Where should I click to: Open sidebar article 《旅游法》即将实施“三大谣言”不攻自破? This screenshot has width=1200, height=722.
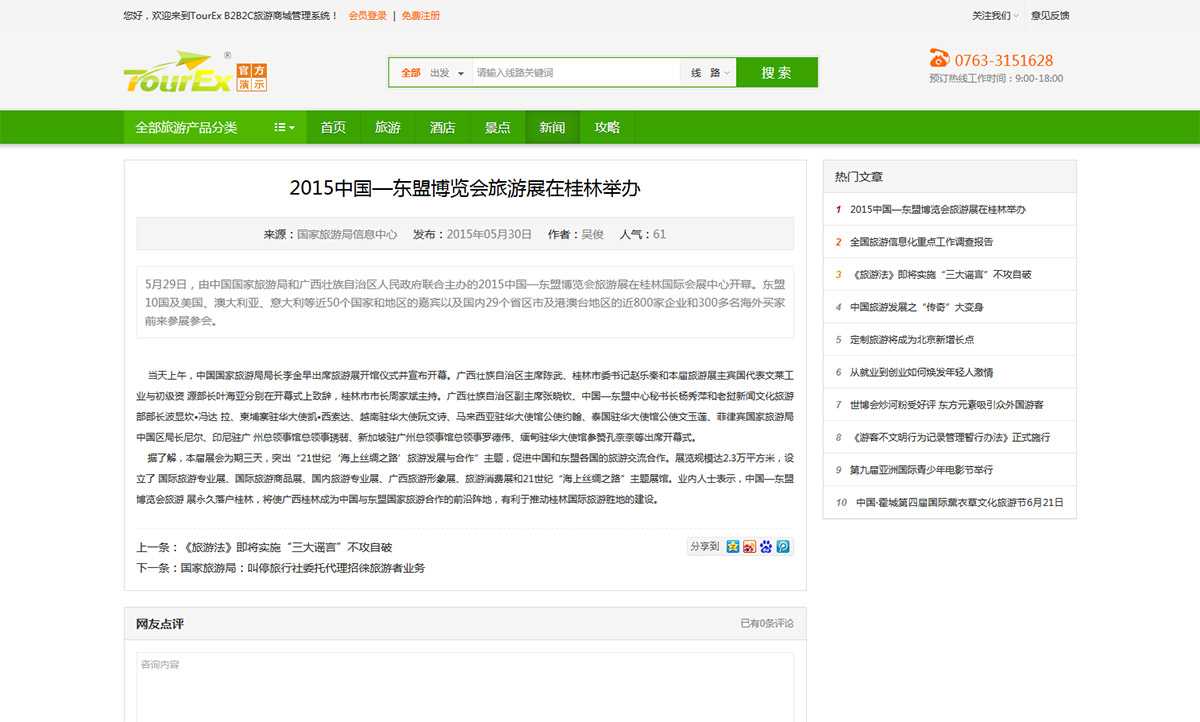[x=941, y=274]
